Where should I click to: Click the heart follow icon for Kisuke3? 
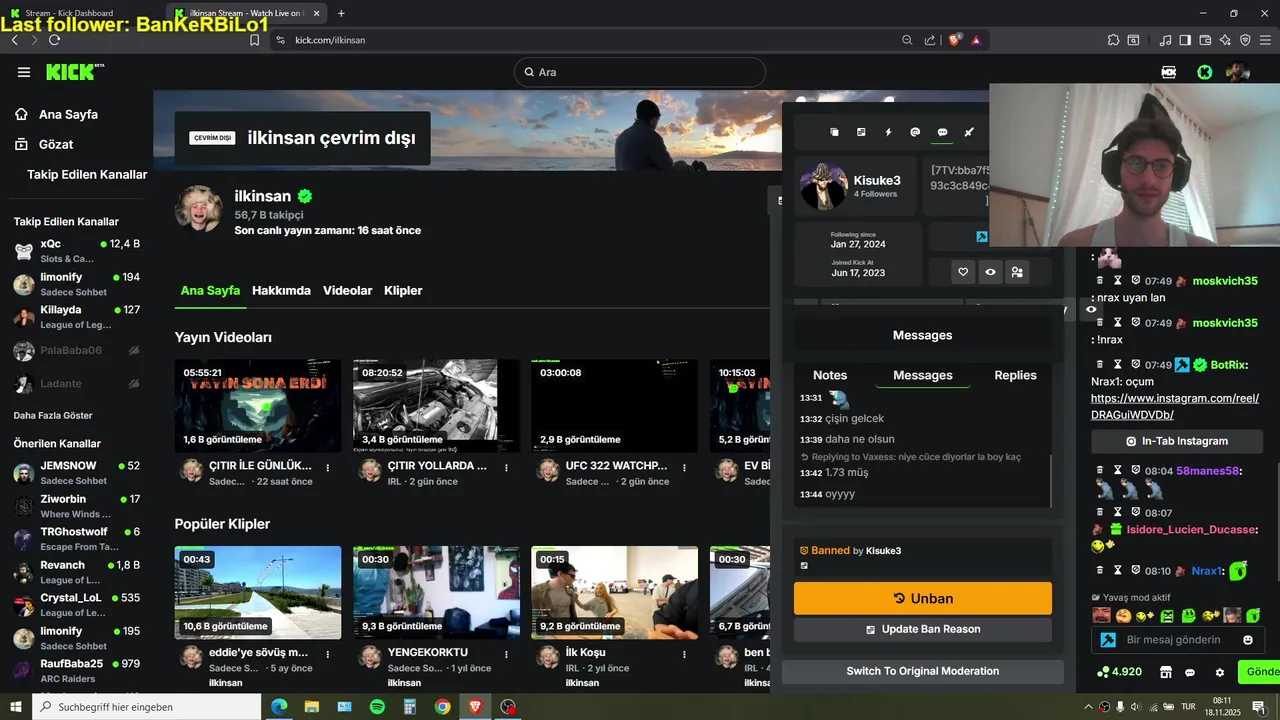click(963, 272)
